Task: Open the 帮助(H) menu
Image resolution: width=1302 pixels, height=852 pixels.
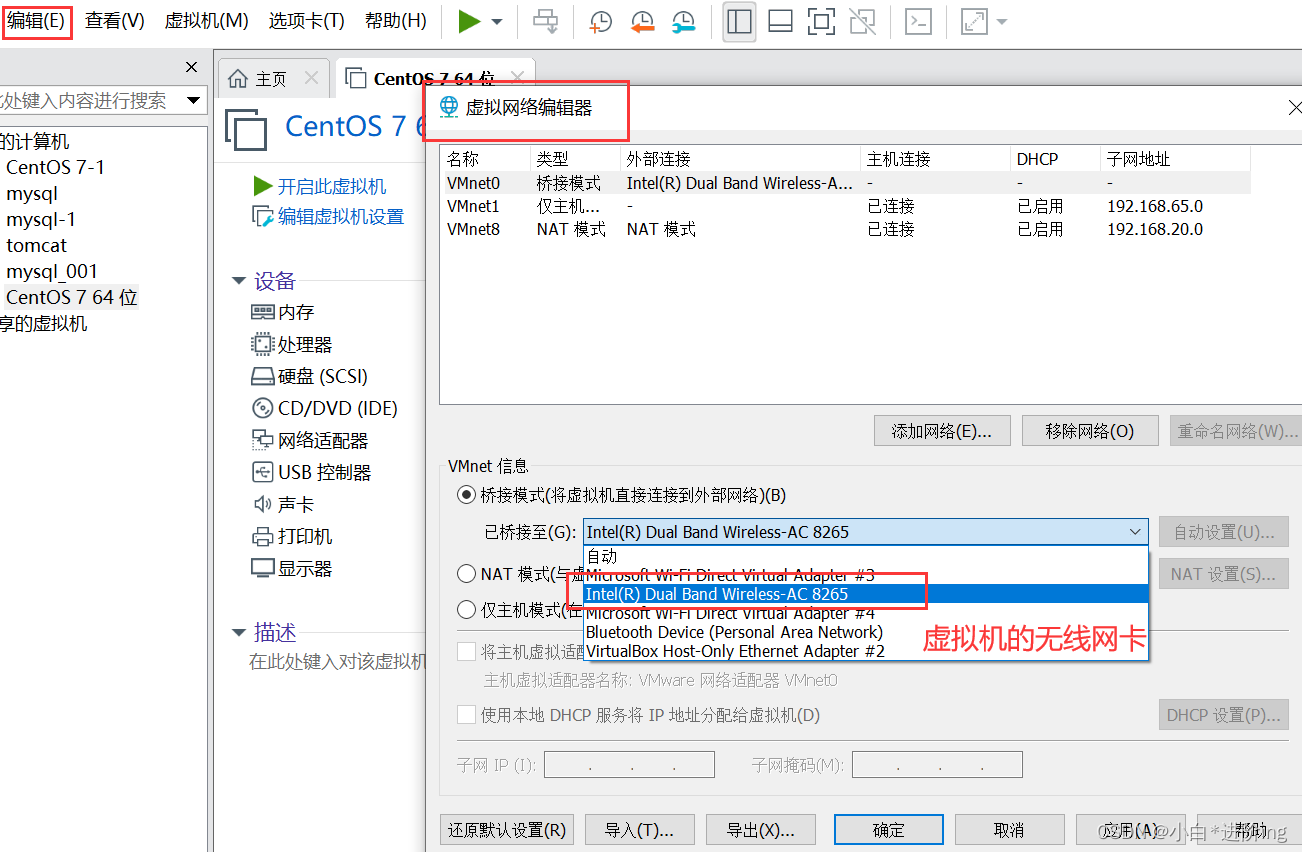Action: 396,21
